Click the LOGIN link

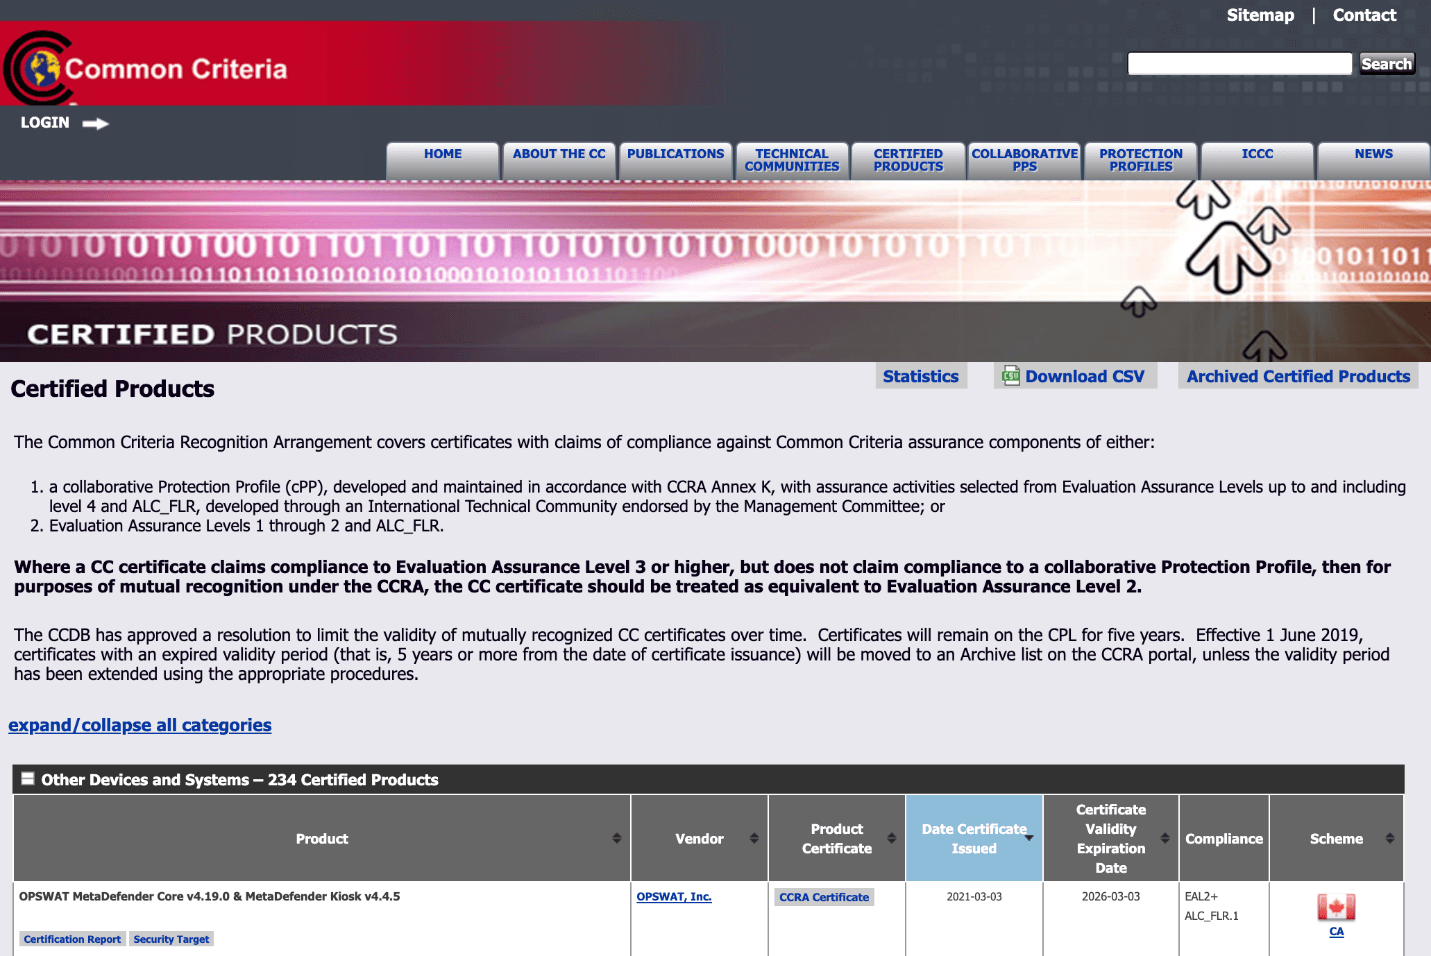click(x=45, y=123)
